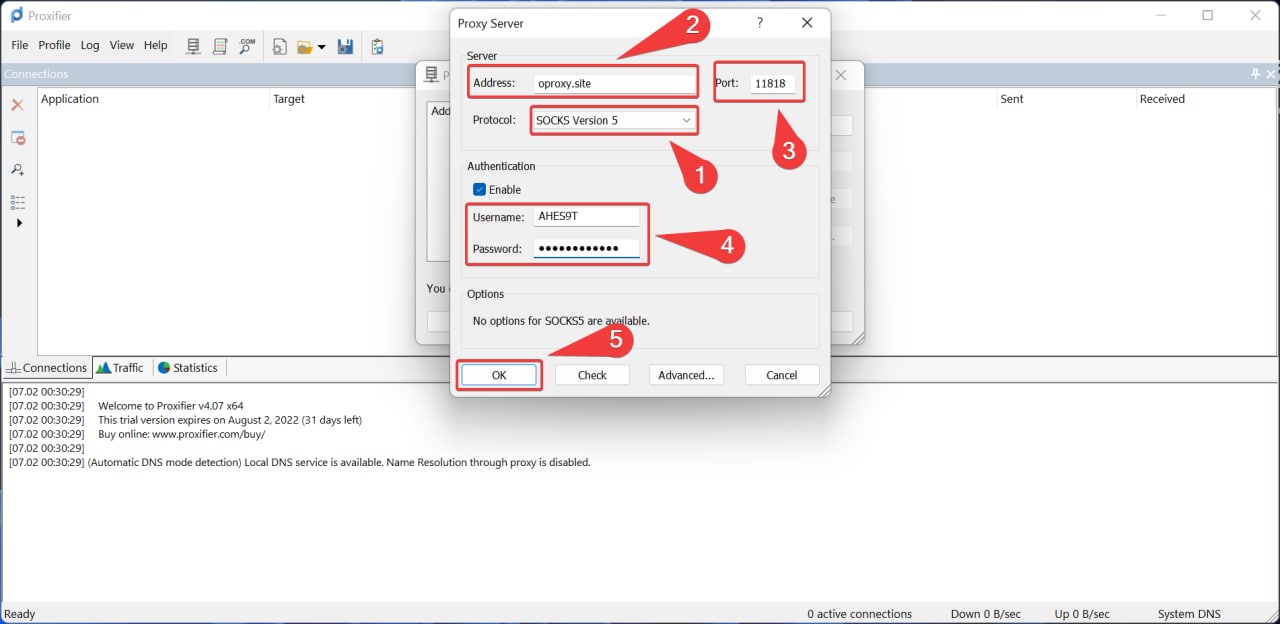This screenshot has width=1280, height=624.
Task: Close the background Proxy Servers dialog
Action: point(841,75)
